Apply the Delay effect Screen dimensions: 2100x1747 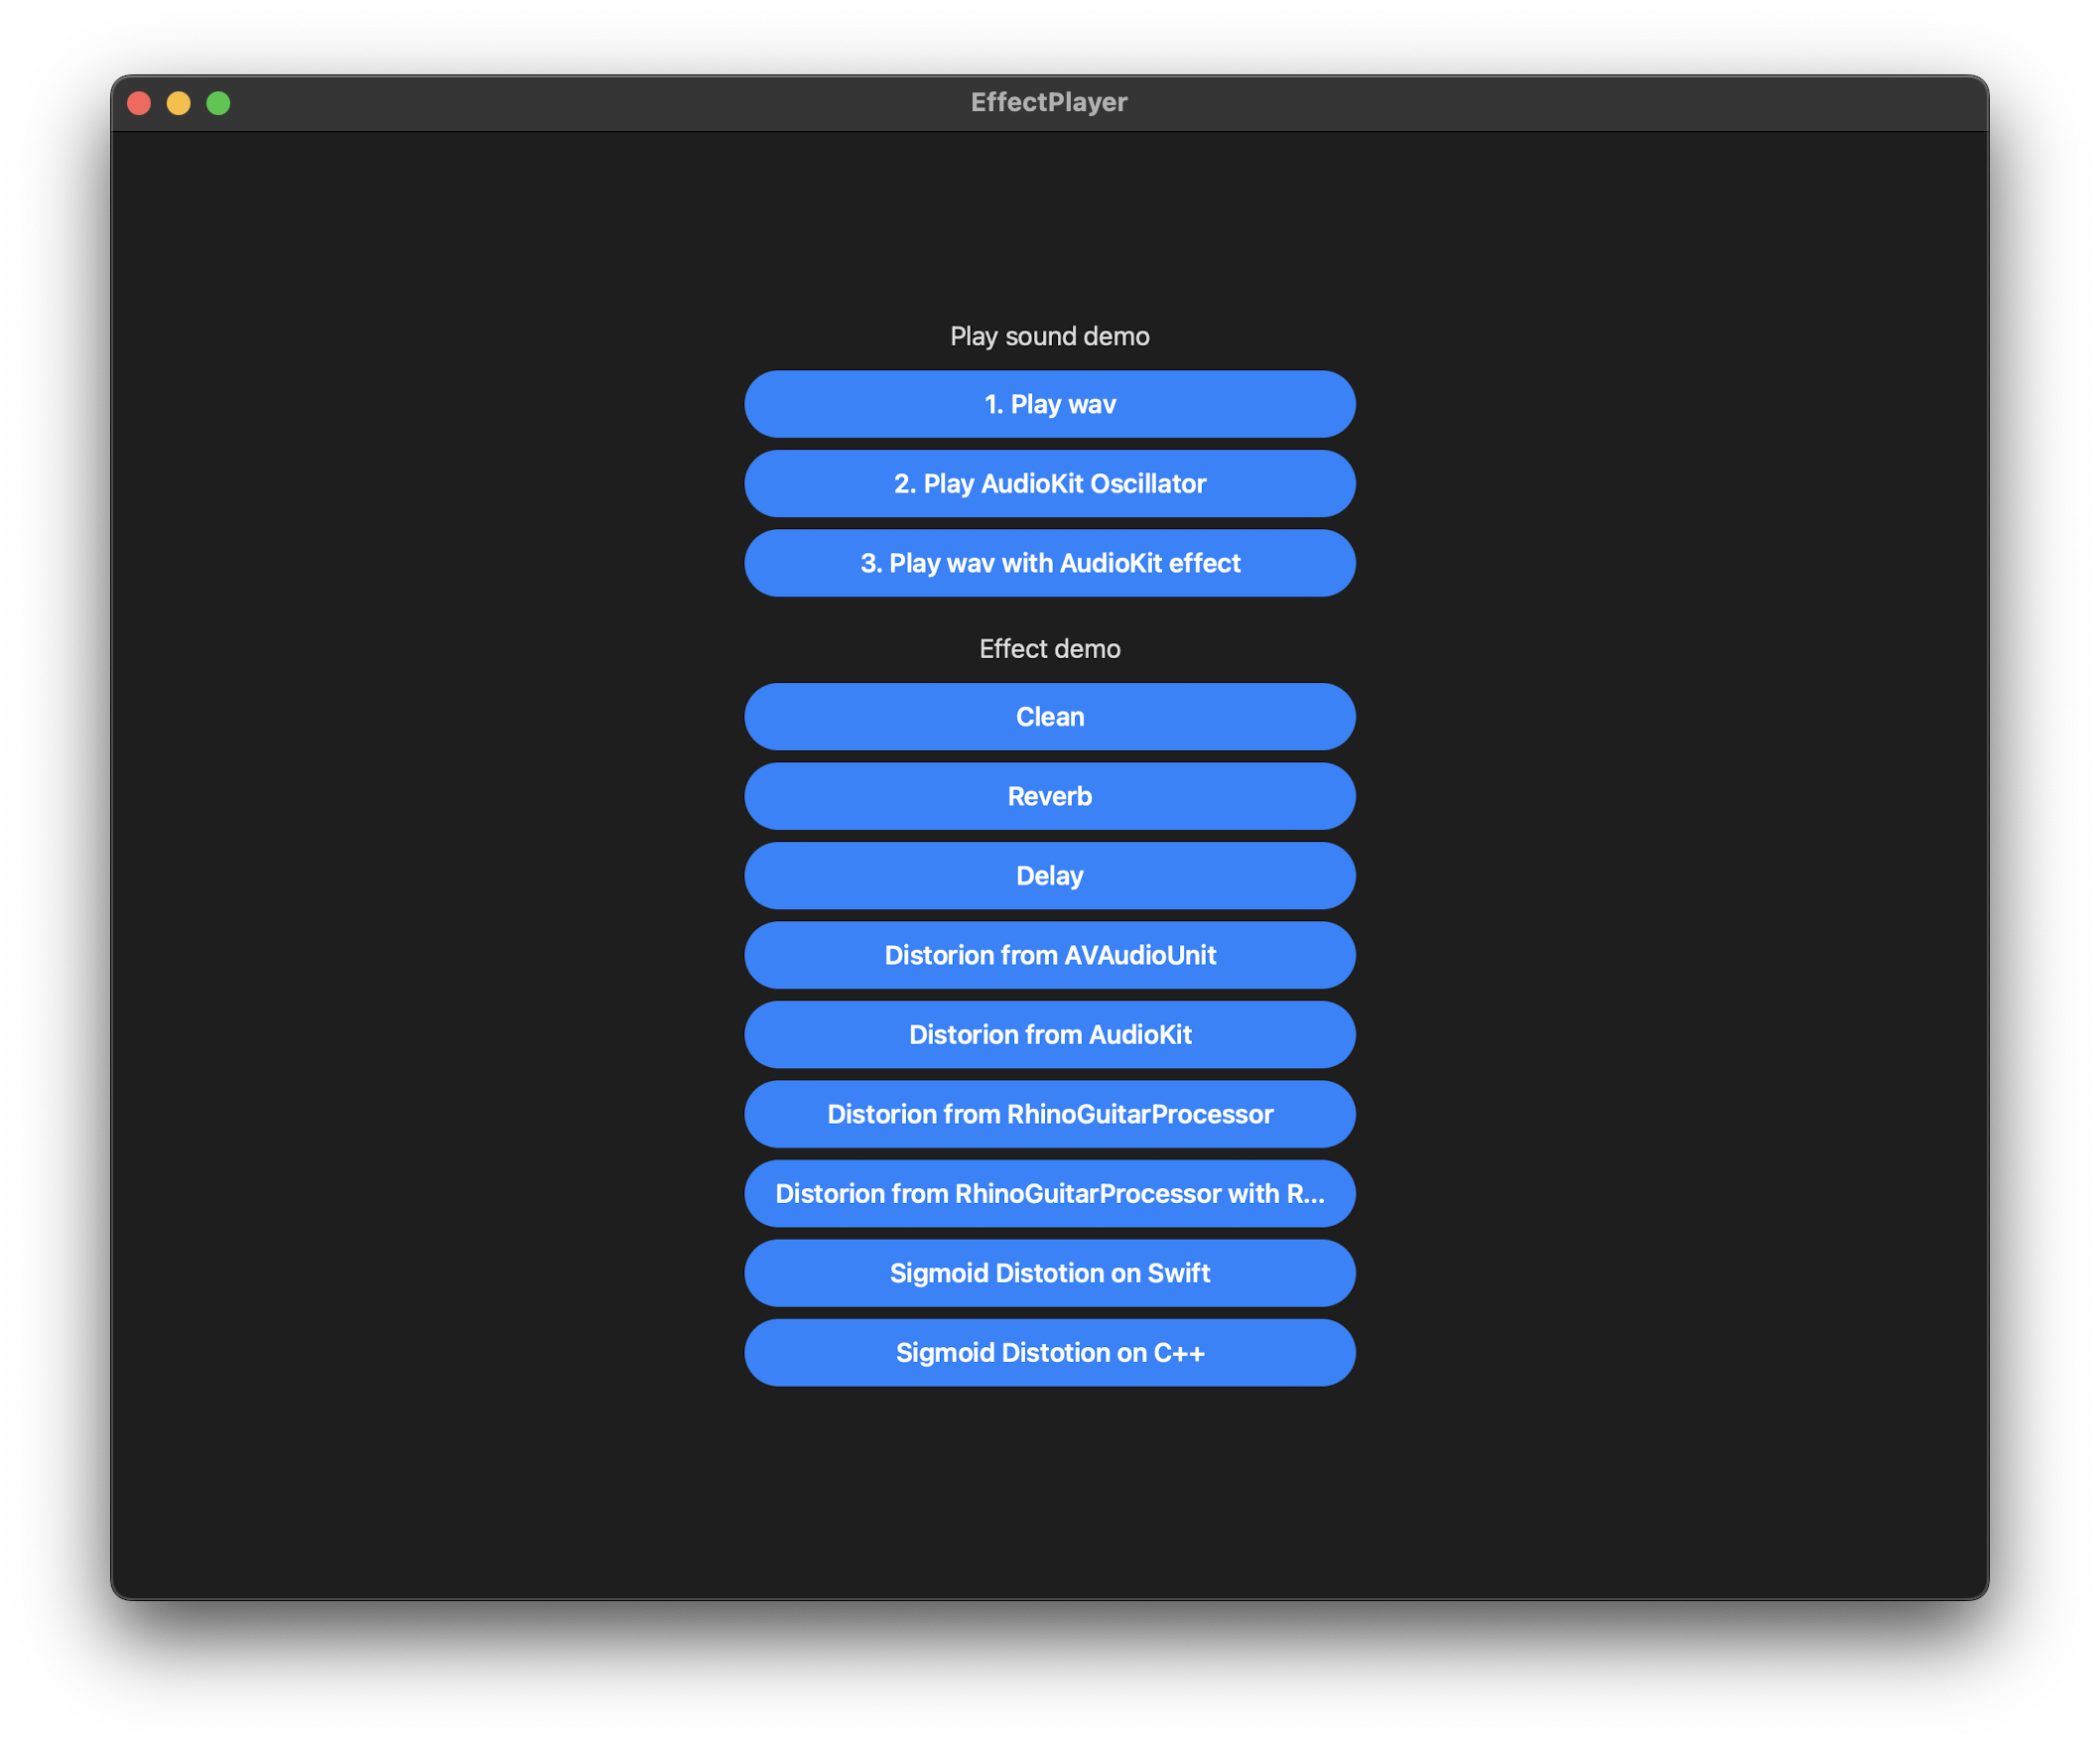(1050, 875)
